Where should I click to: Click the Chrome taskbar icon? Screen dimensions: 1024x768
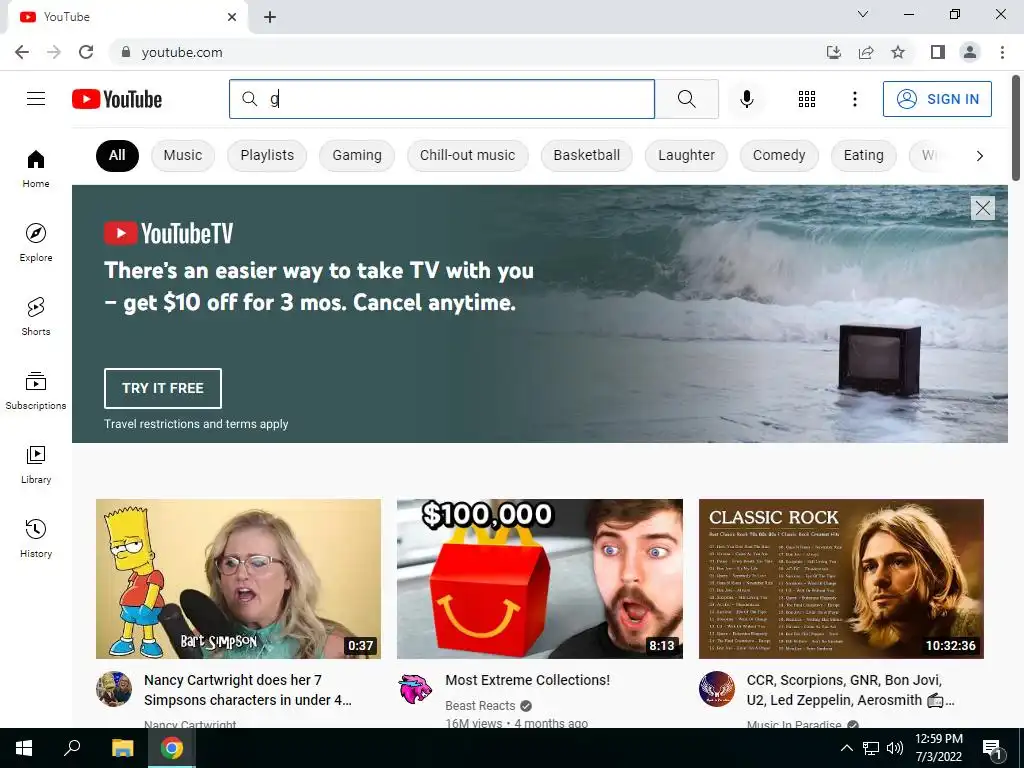(x=172, y=748)
